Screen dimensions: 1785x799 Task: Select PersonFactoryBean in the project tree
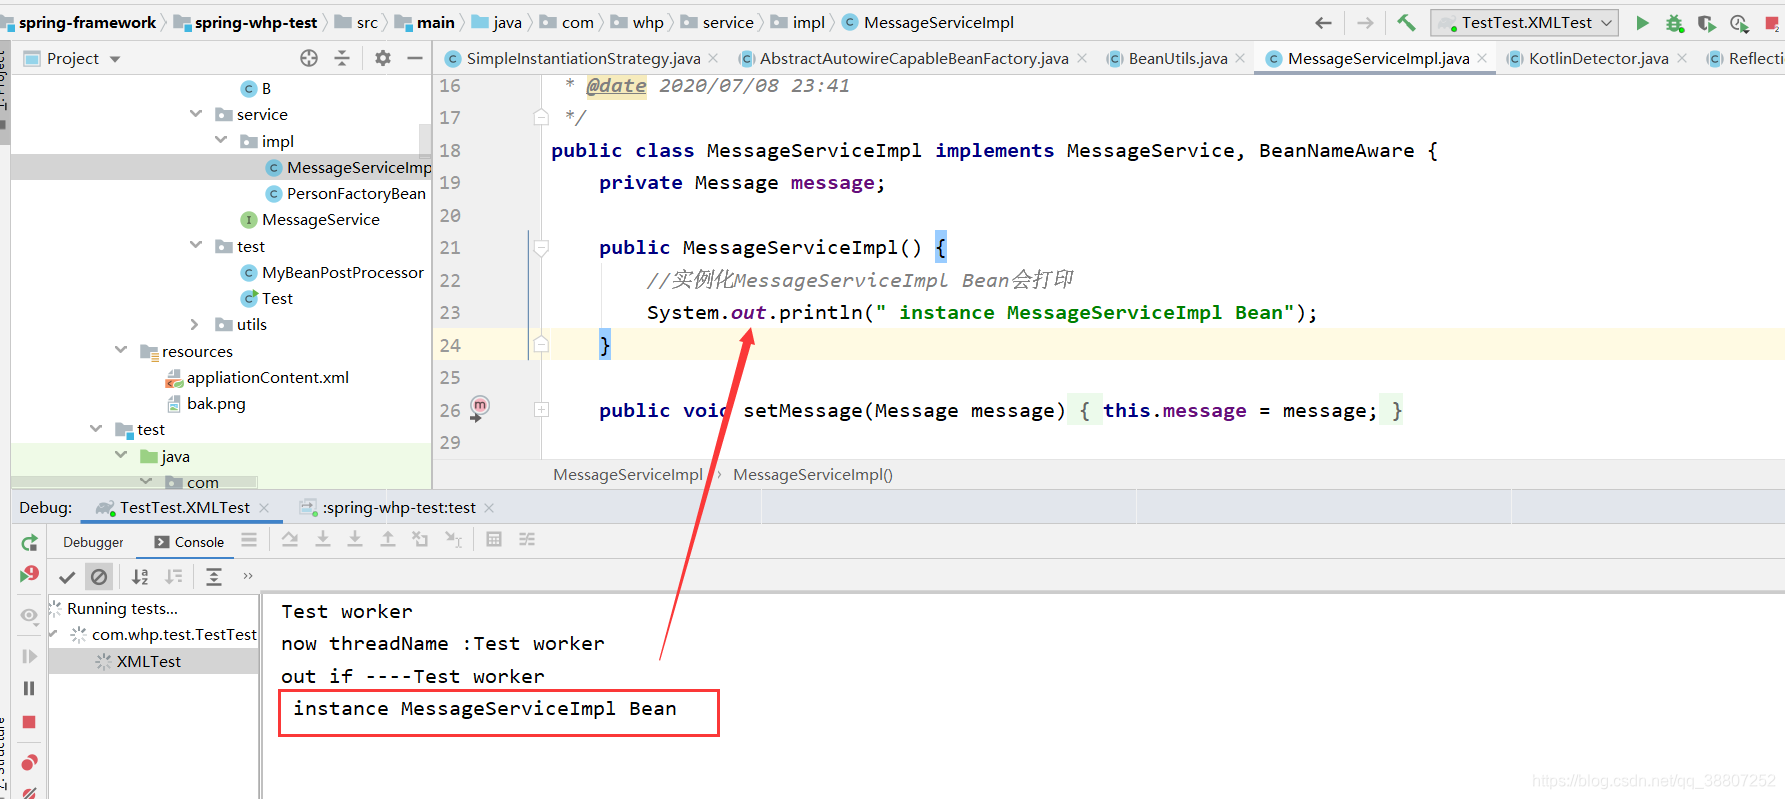pyautogui.click(x=355, y=193)
